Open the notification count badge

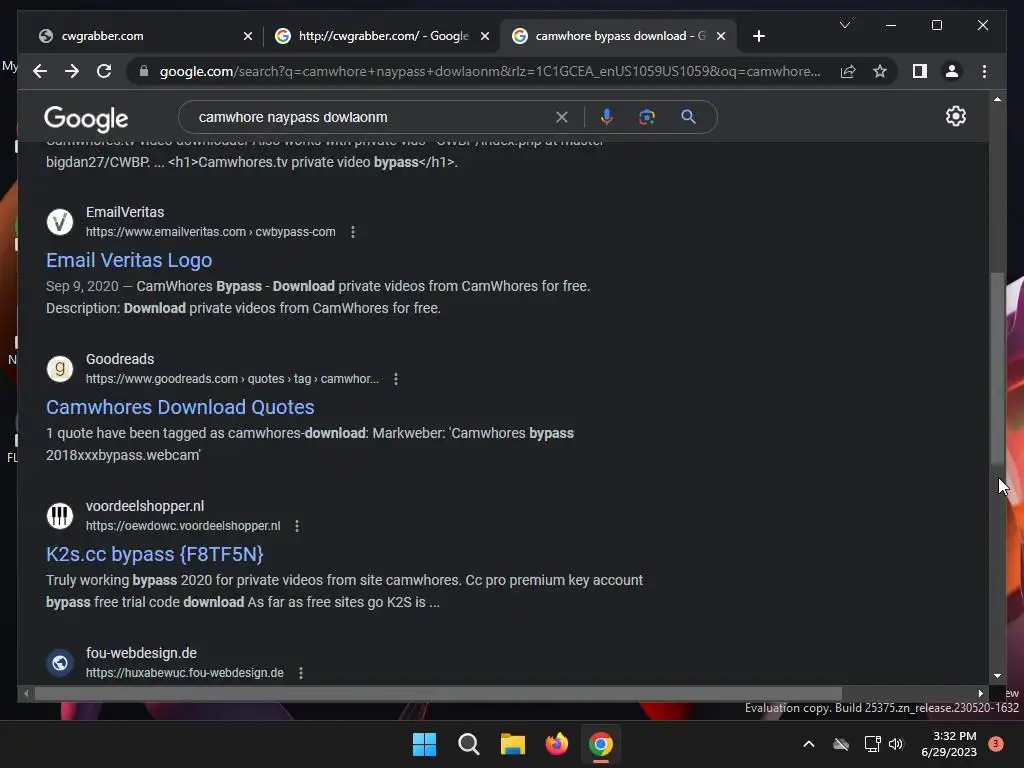coord(996,743)
